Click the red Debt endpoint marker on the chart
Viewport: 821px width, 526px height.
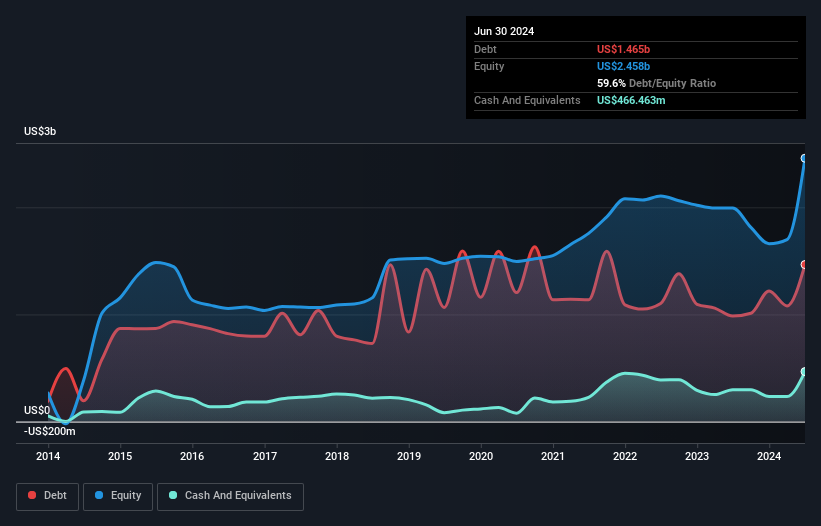click(x=804, y=265)
